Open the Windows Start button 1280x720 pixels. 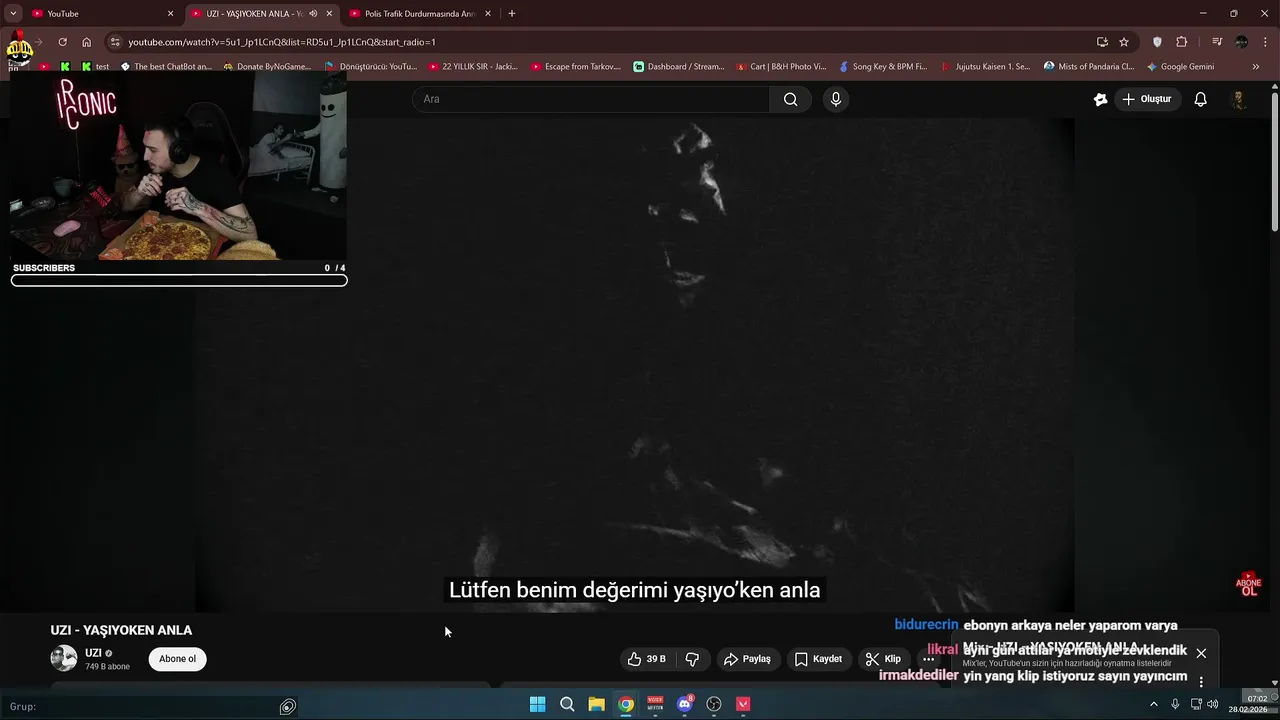click(537, 704)
